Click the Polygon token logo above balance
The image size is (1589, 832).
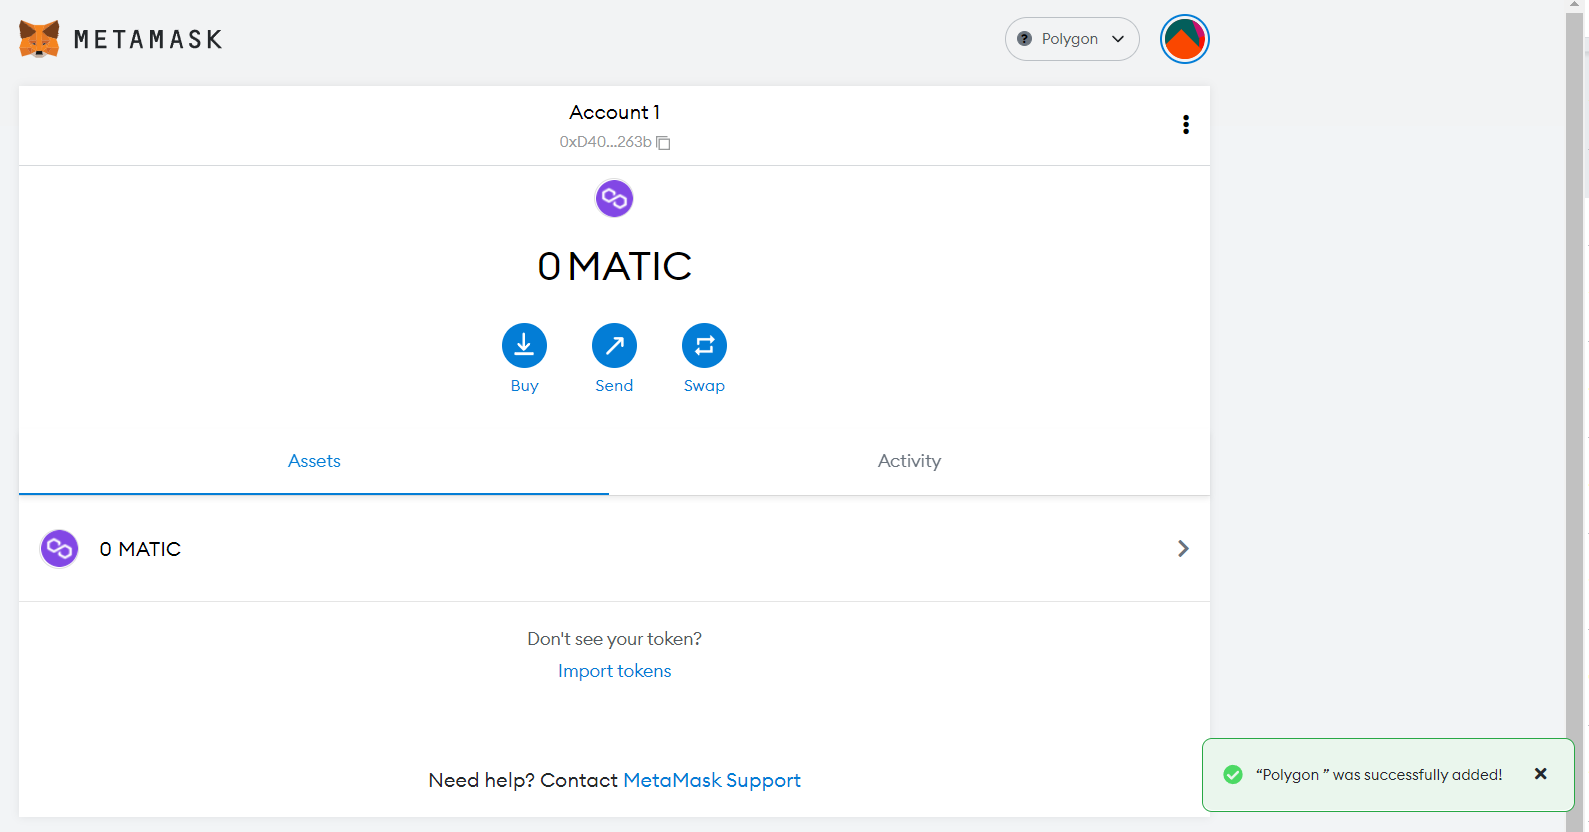click(614, 198)
